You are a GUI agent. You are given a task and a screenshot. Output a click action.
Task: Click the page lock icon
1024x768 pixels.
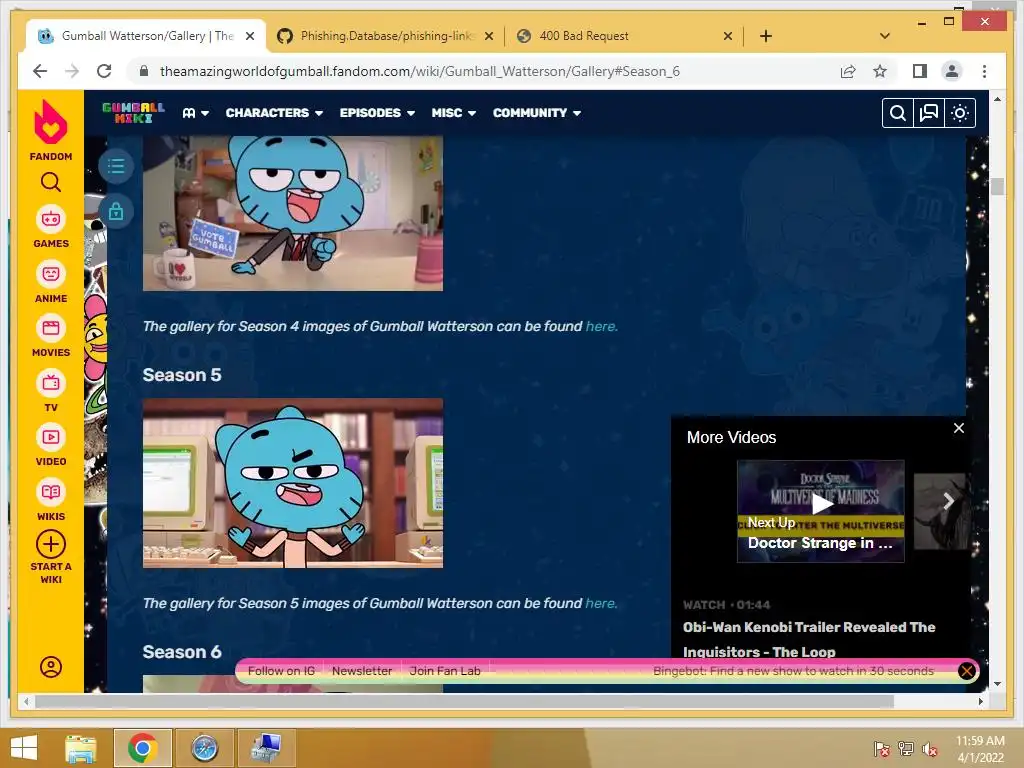(x=116, y=212)
